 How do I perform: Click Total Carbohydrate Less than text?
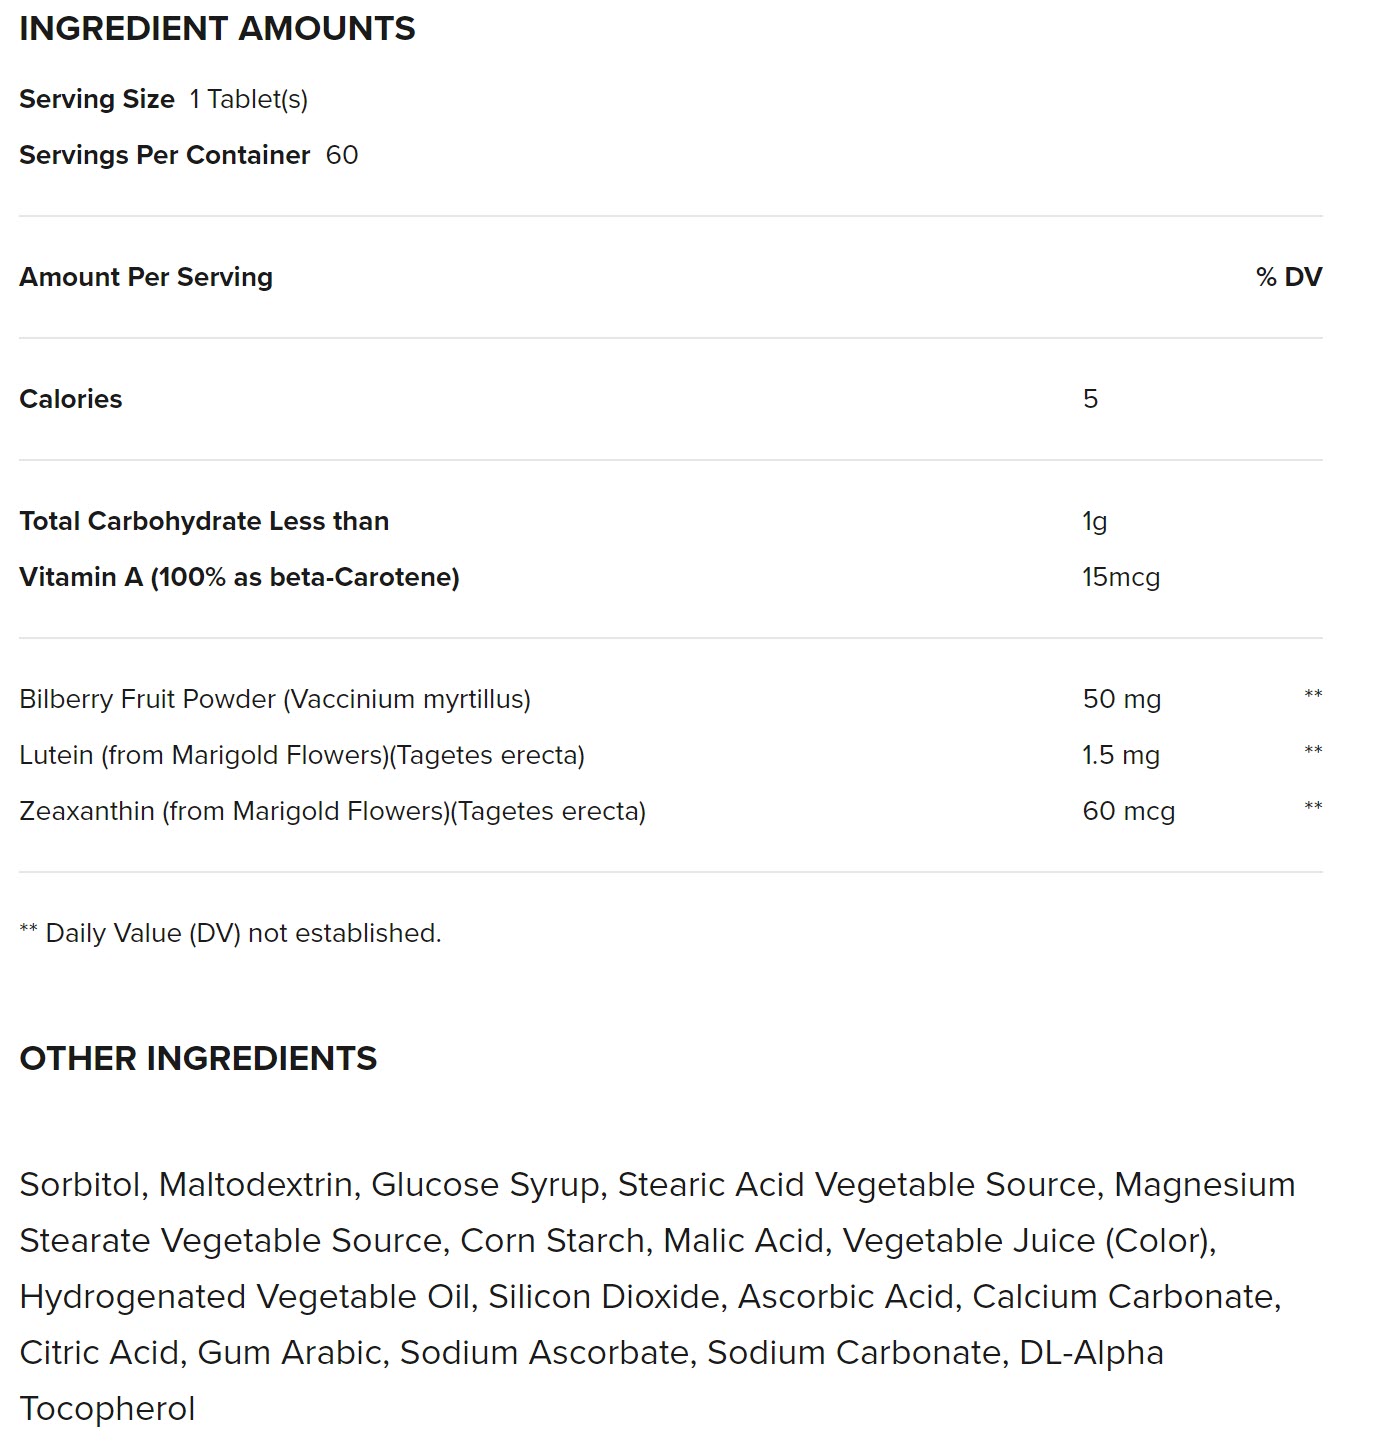click(204, 521)
